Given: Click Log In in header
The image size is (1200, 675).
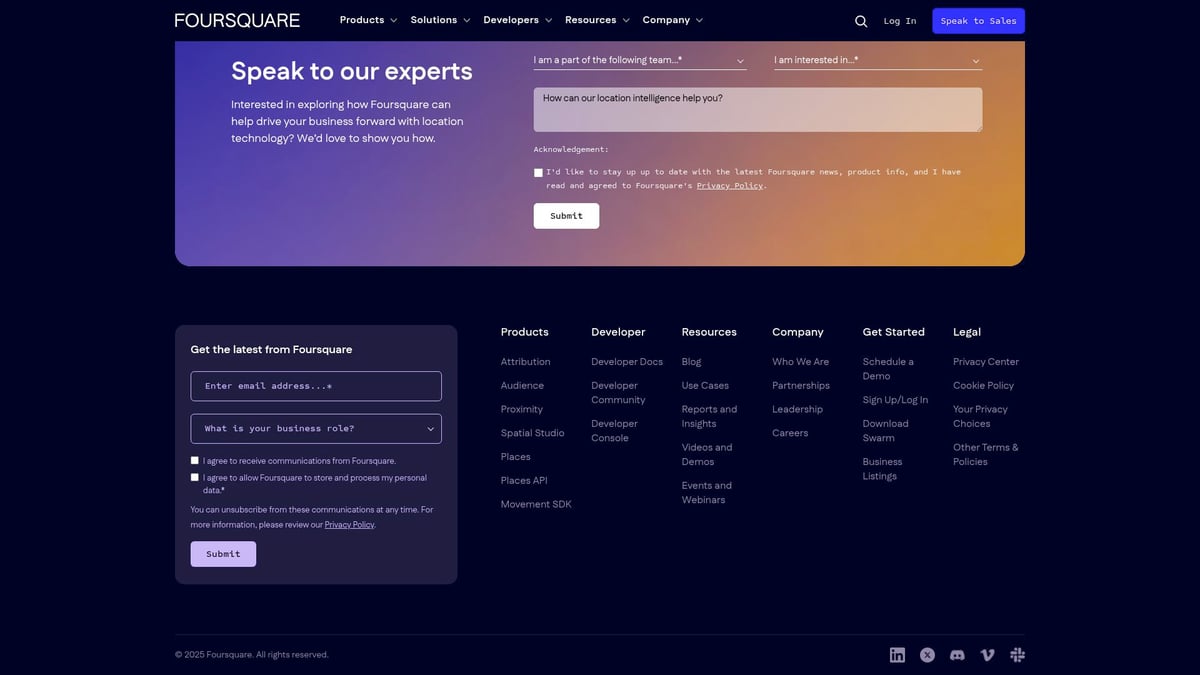Looking at the screenshot, I should [900, 21].
